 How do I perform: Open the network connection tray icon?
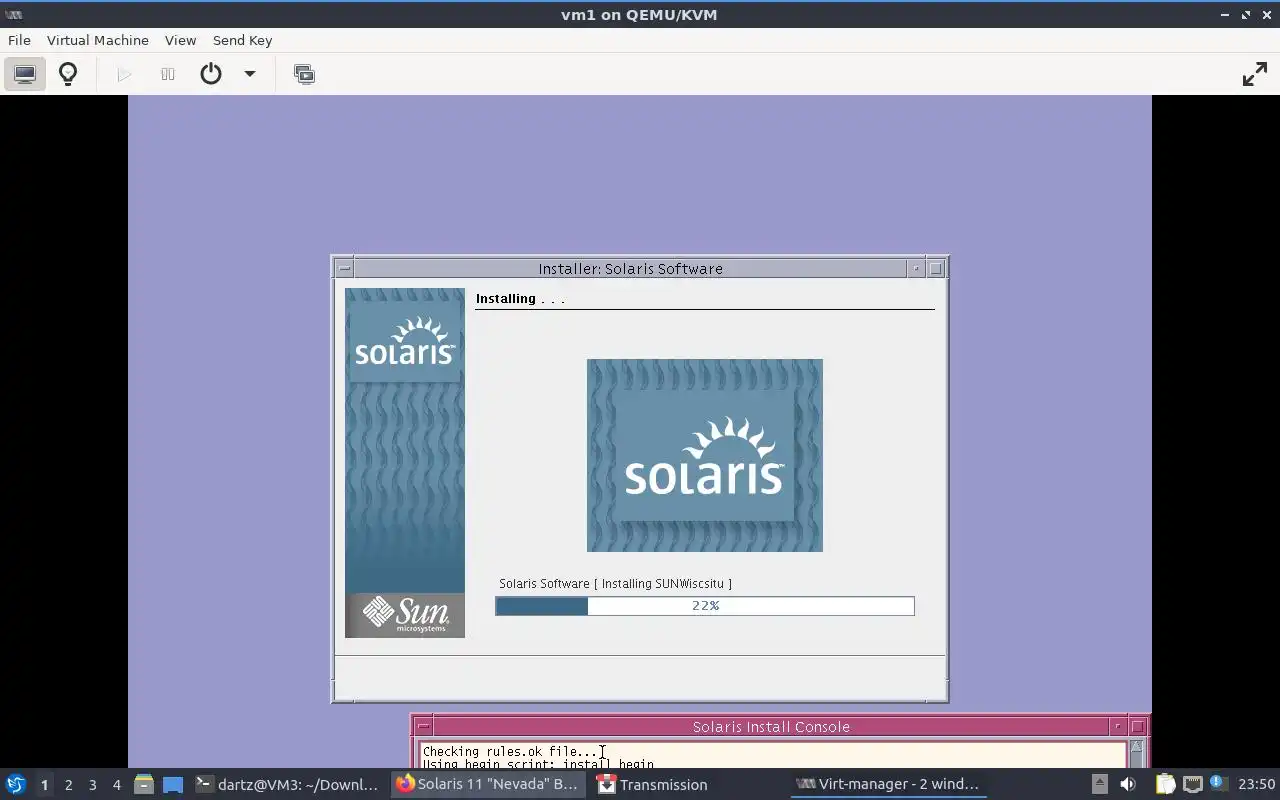pos(1192,784)
